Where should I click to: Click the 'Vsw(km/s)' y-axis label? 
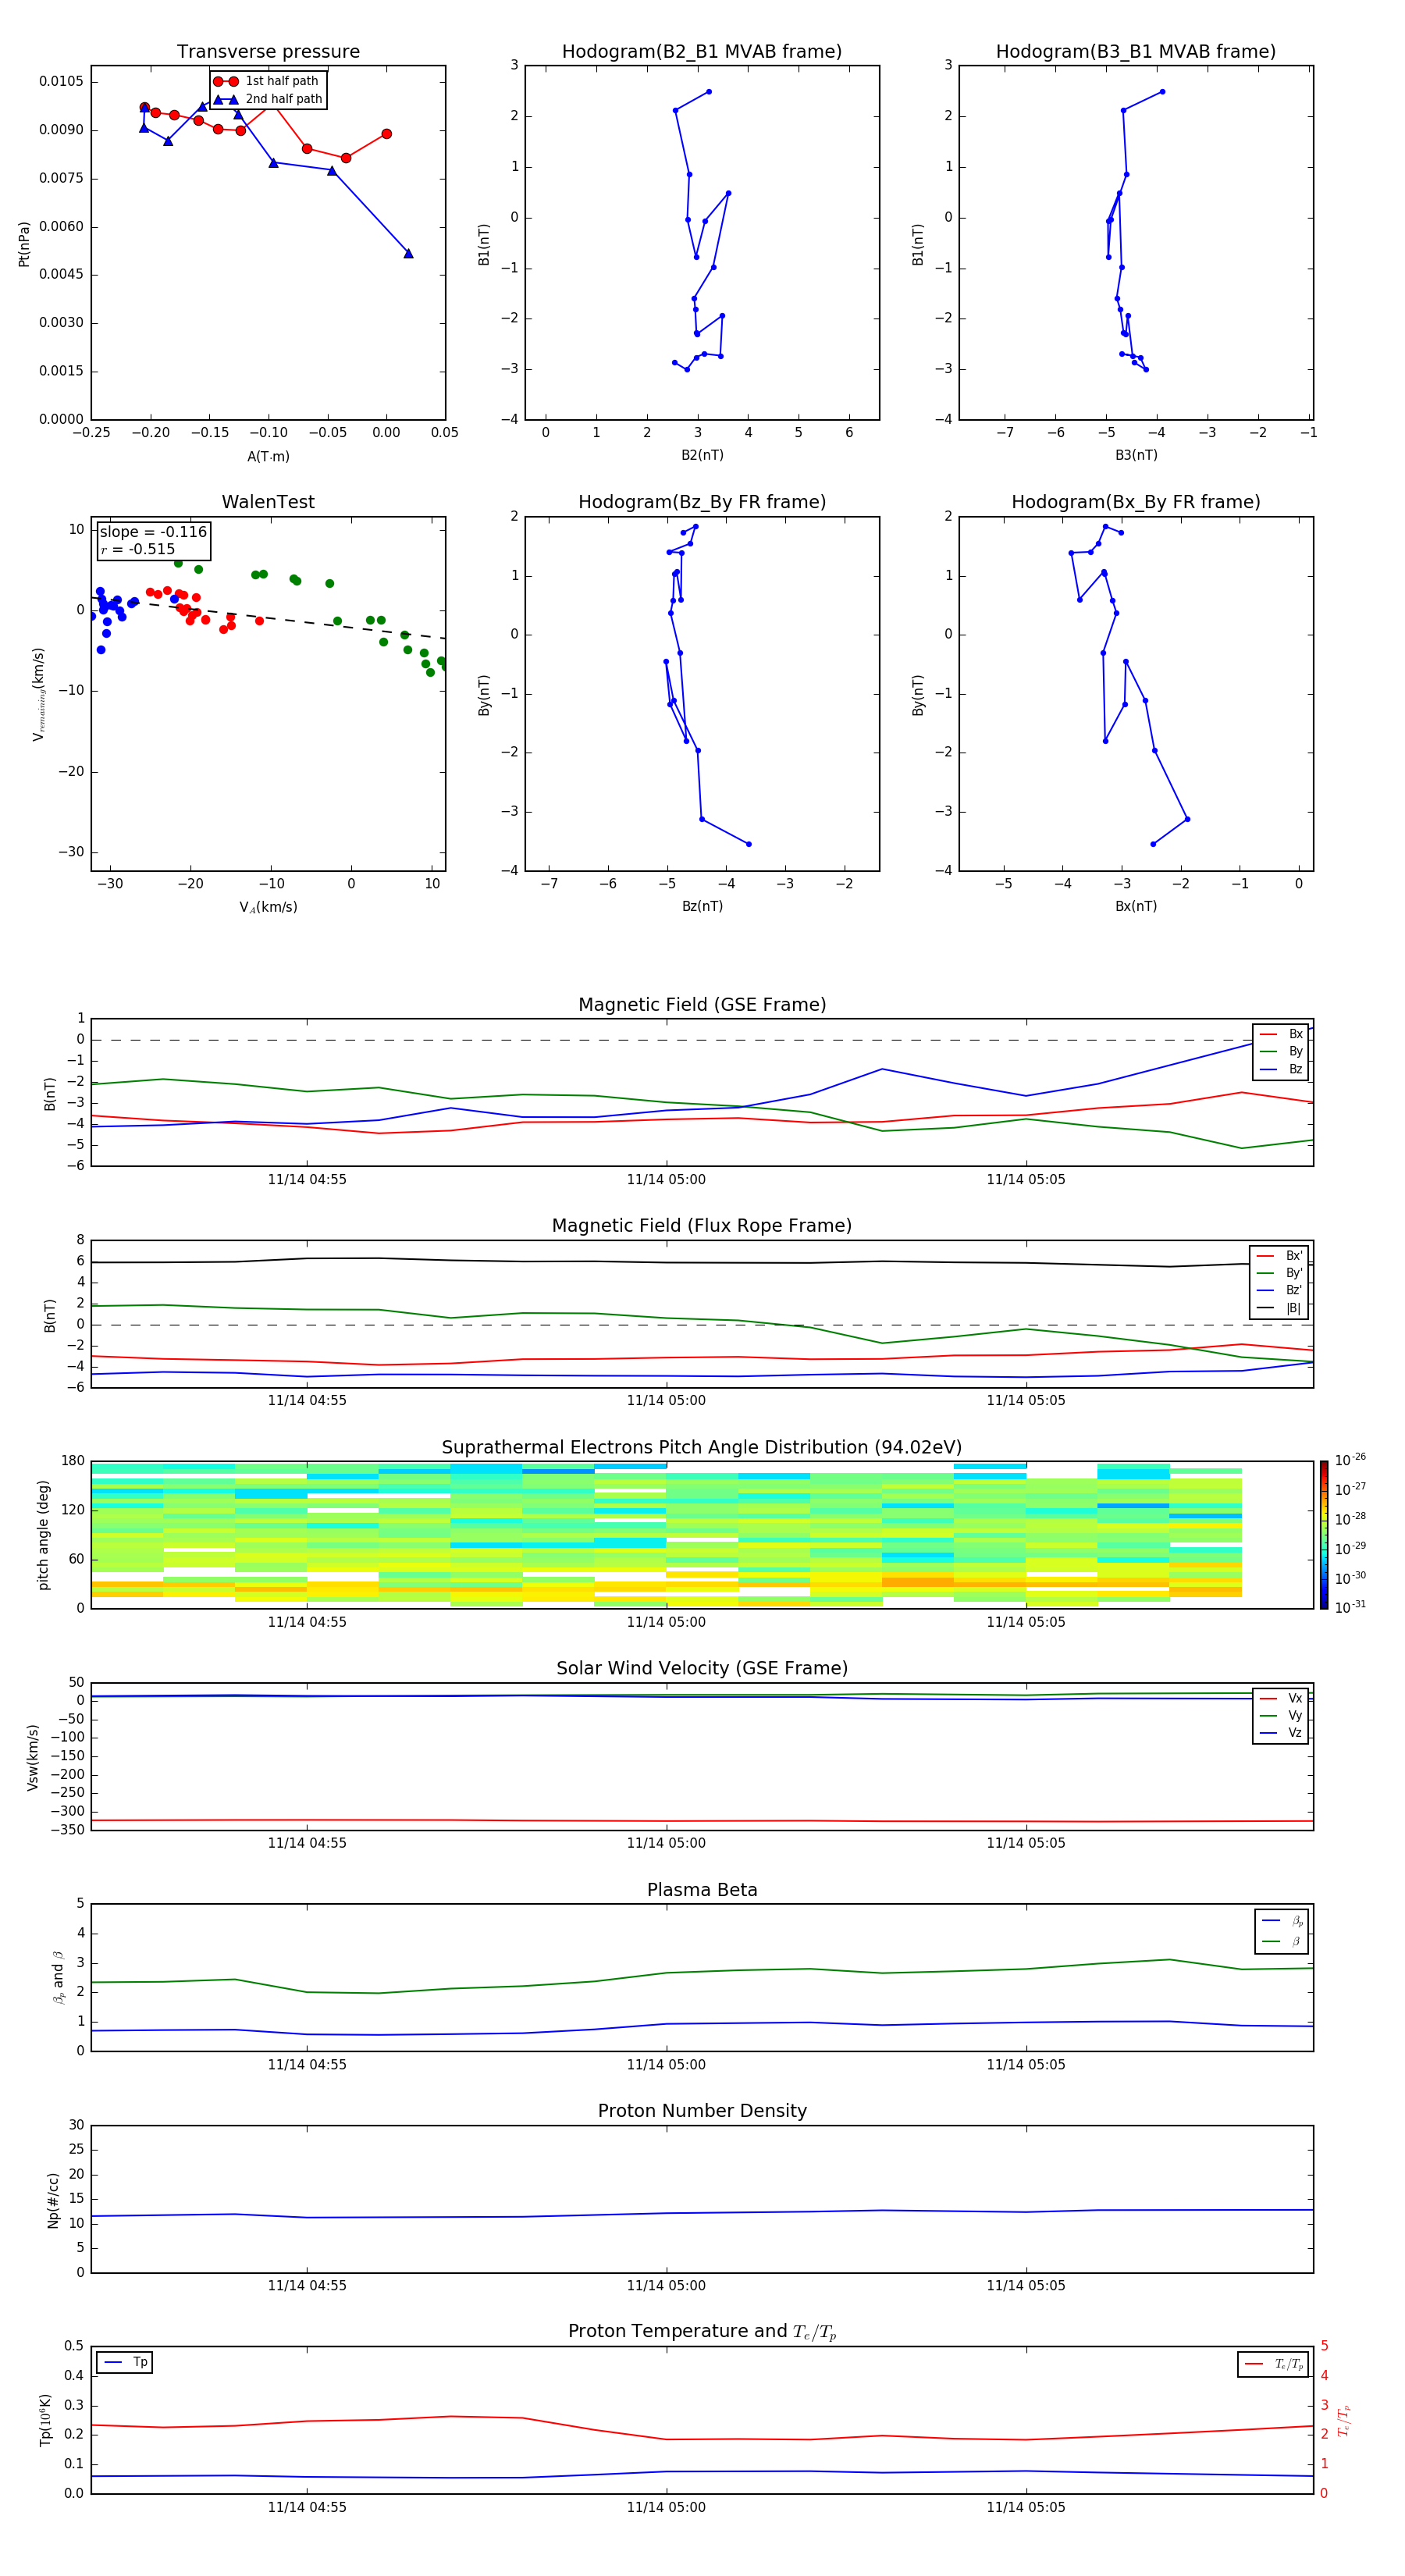[x=32, y=1757]
